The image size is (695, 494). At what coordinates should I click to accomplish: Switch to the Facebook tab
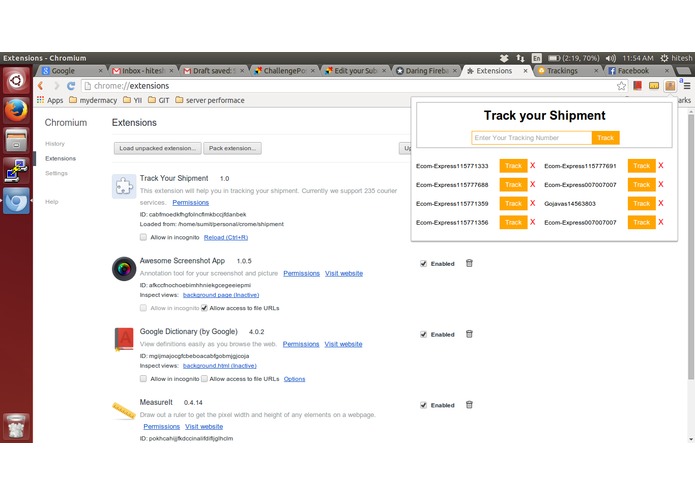639,70
